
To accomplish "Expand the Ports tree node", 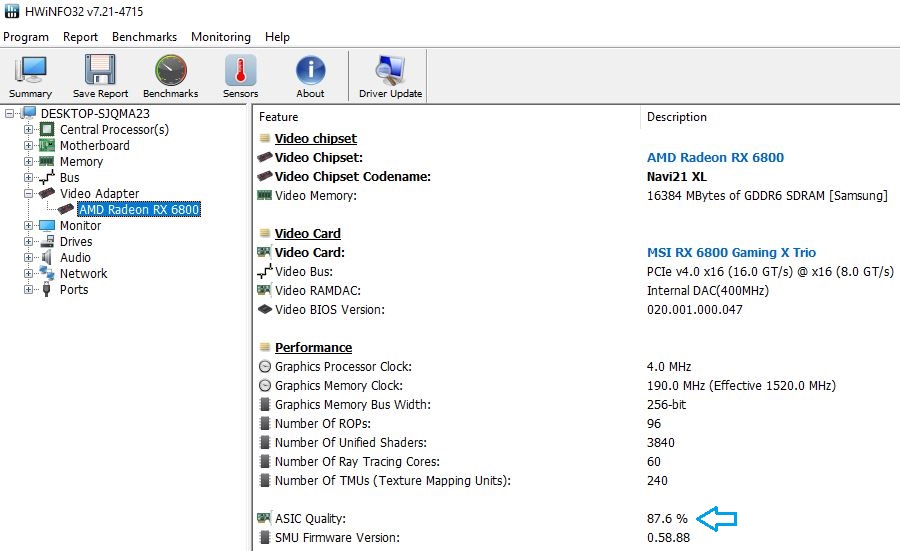I will 28,290.
